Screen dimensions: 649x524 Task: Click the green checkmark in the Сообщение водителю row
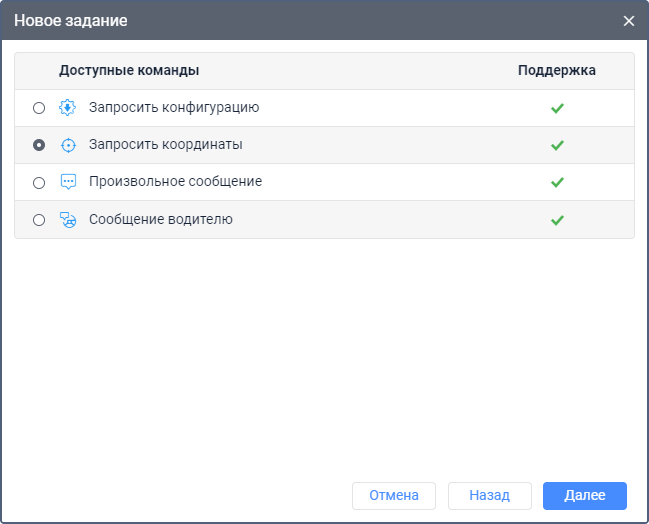(x=557, y=220)
